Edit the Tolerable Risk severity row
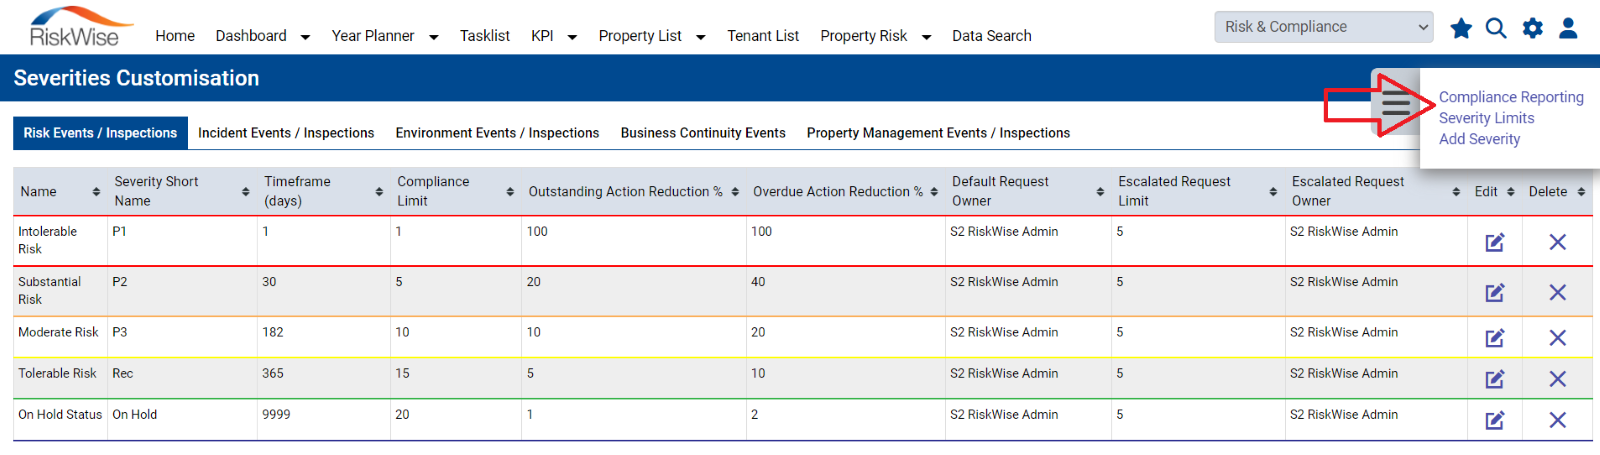Screen dimensions: 1600x455 coord(1495,379)
